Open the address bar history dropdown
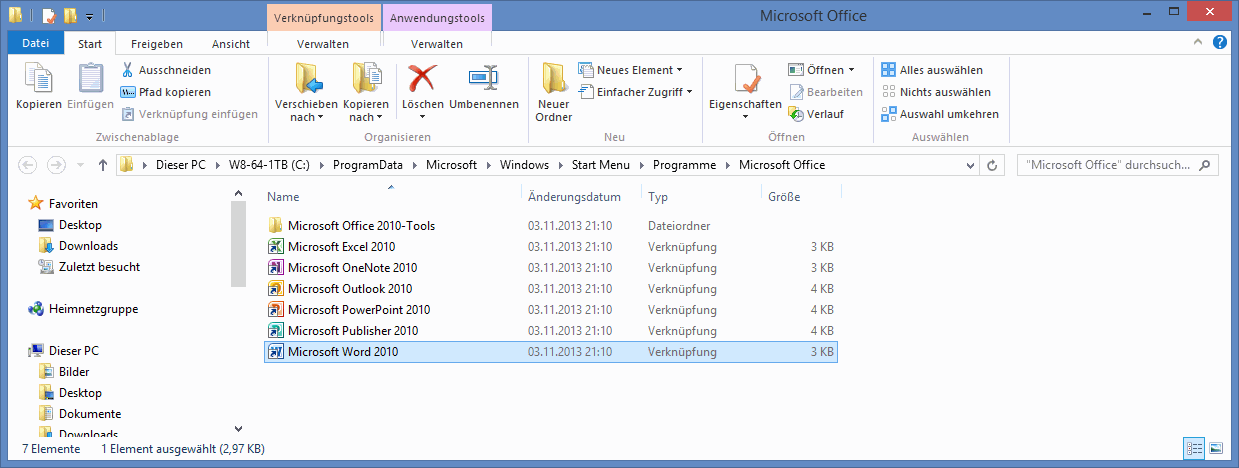The height and width of the screenshot is (468, 1239). pyautogui.click(x=970, y=165)
